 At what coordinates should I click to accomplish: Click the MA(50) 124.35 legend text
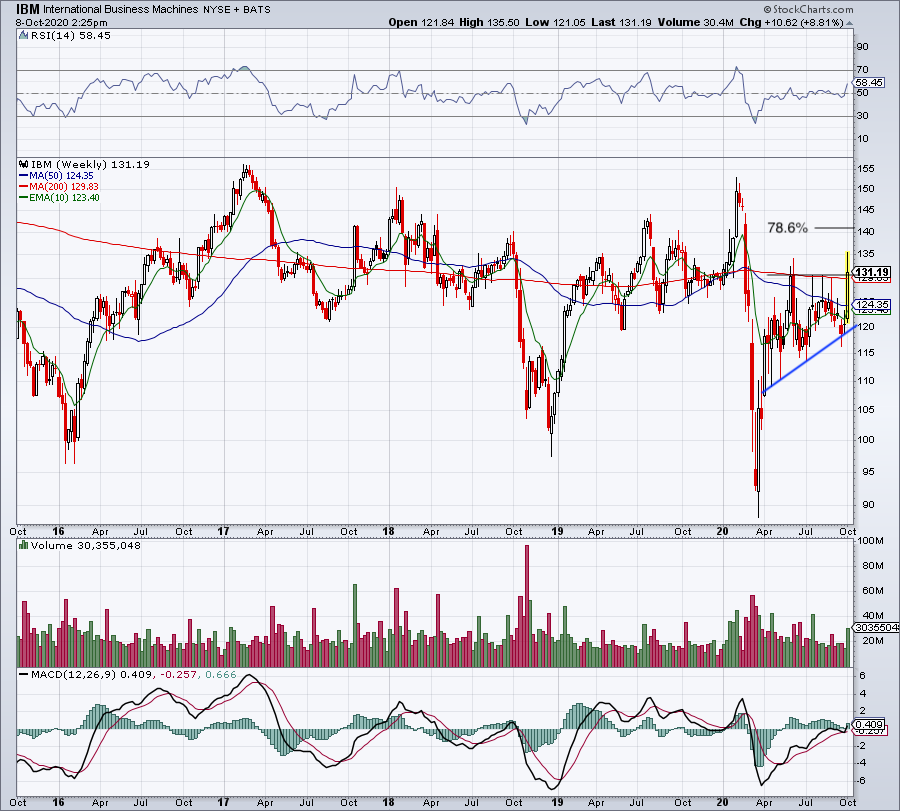[61, 176]
